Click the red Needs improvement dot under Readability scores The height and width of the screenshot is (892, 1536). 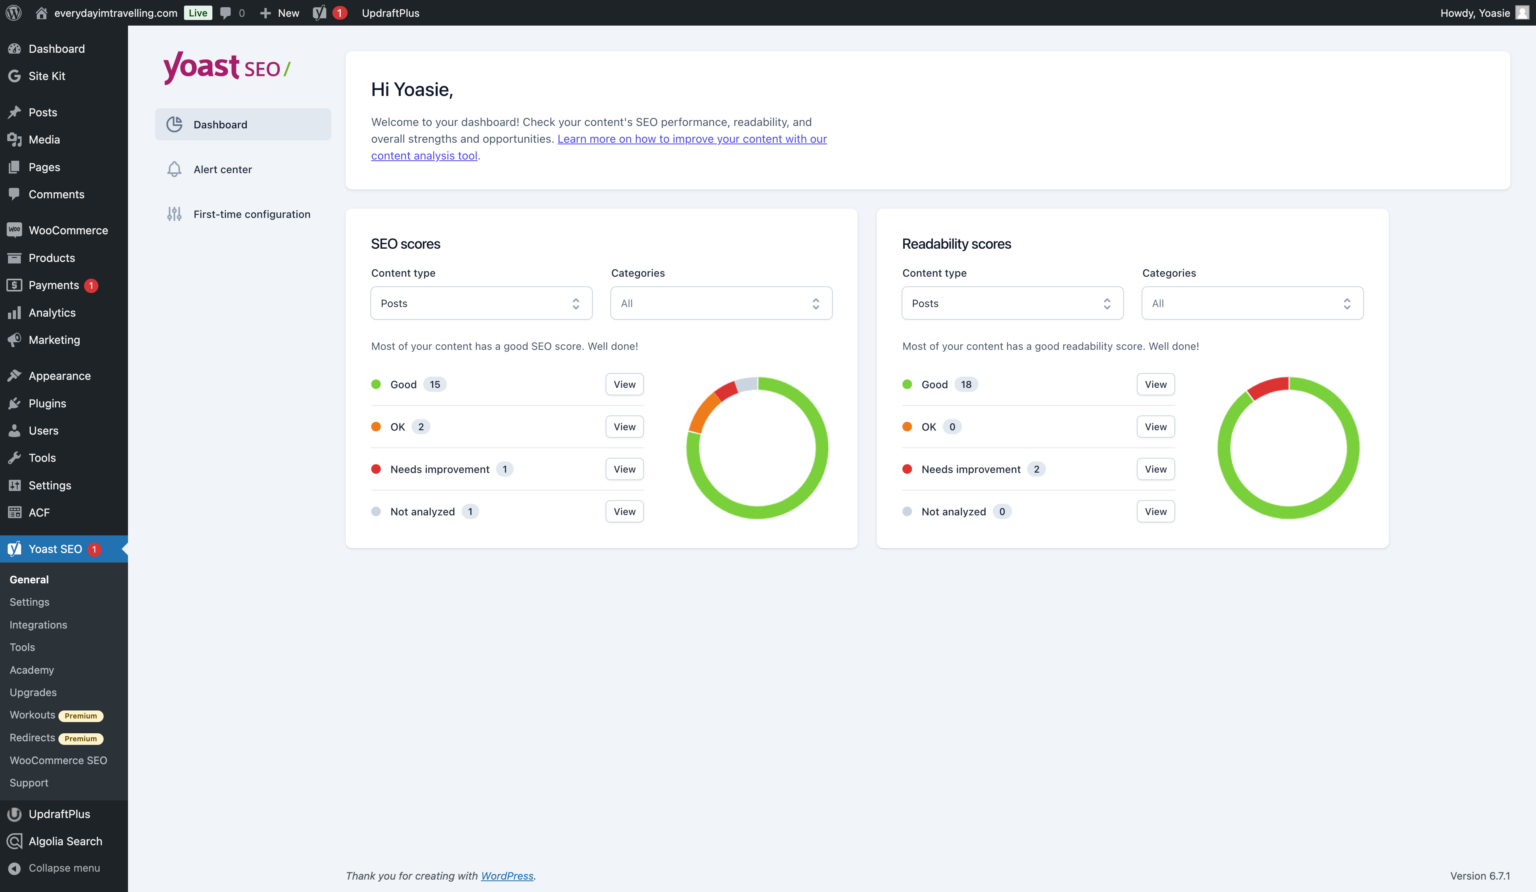tap(906, 469)
